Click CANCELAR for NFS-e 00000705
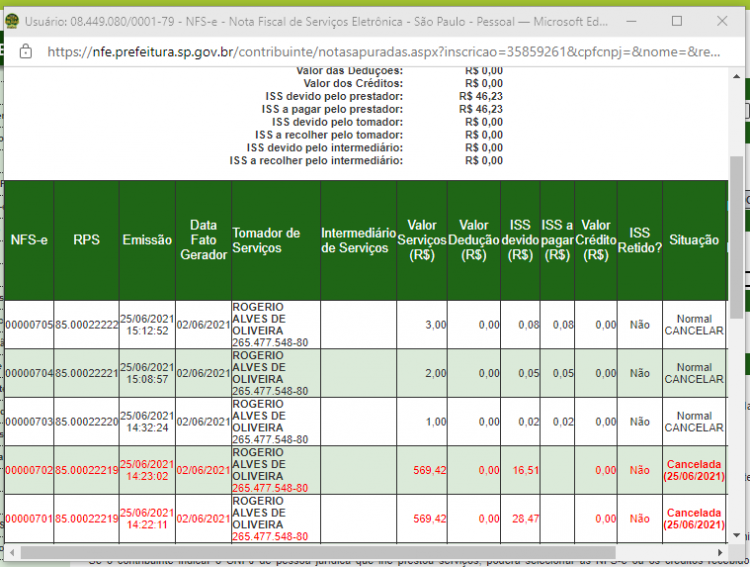Image resolution: width=750 pixels, height=567 pixels. (x=694, y=331)
